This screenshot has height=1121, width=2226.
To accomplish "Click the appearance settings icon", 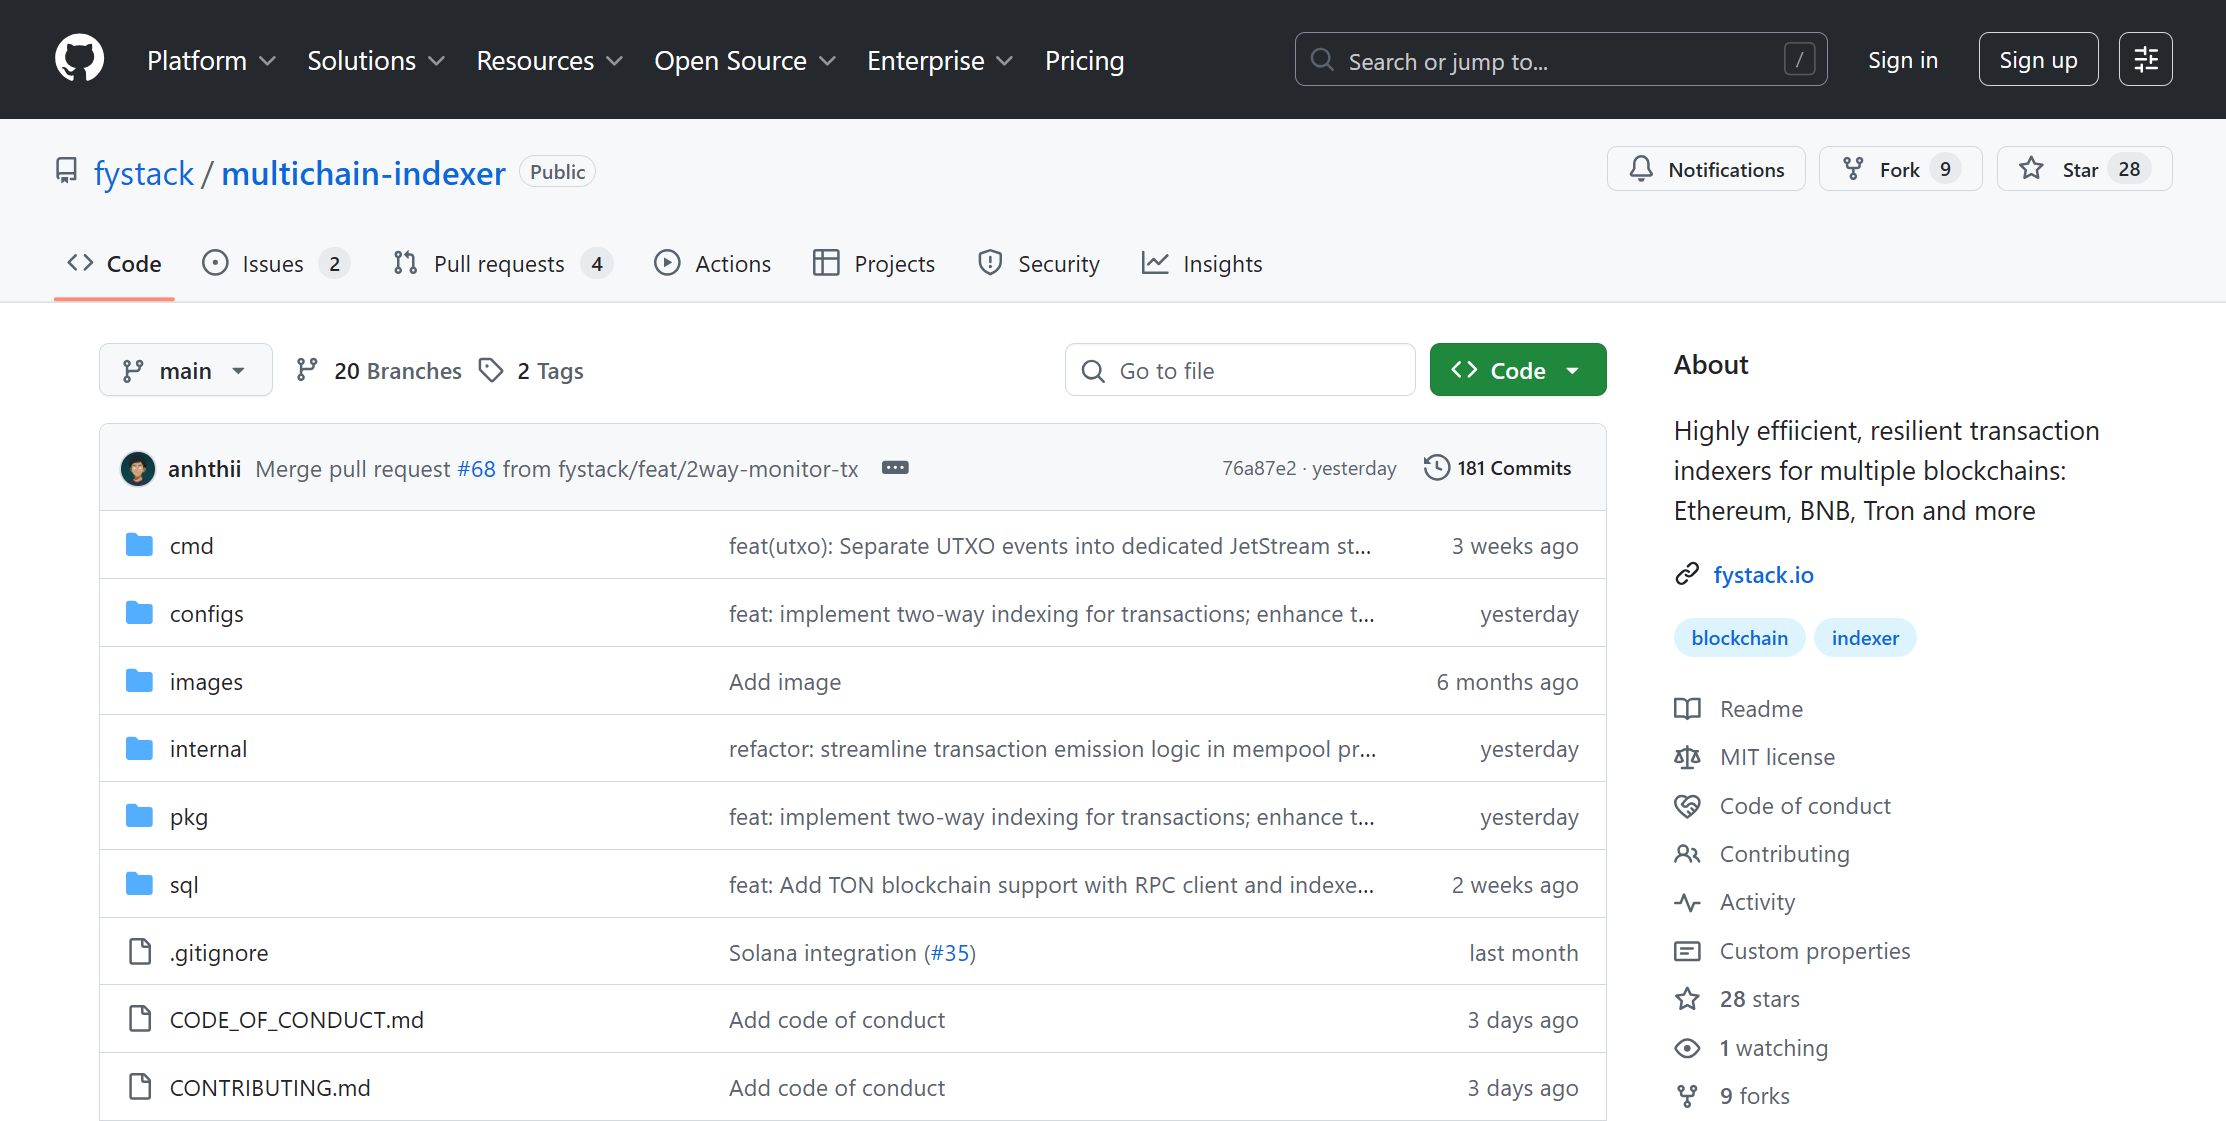I will point(2145,60).
